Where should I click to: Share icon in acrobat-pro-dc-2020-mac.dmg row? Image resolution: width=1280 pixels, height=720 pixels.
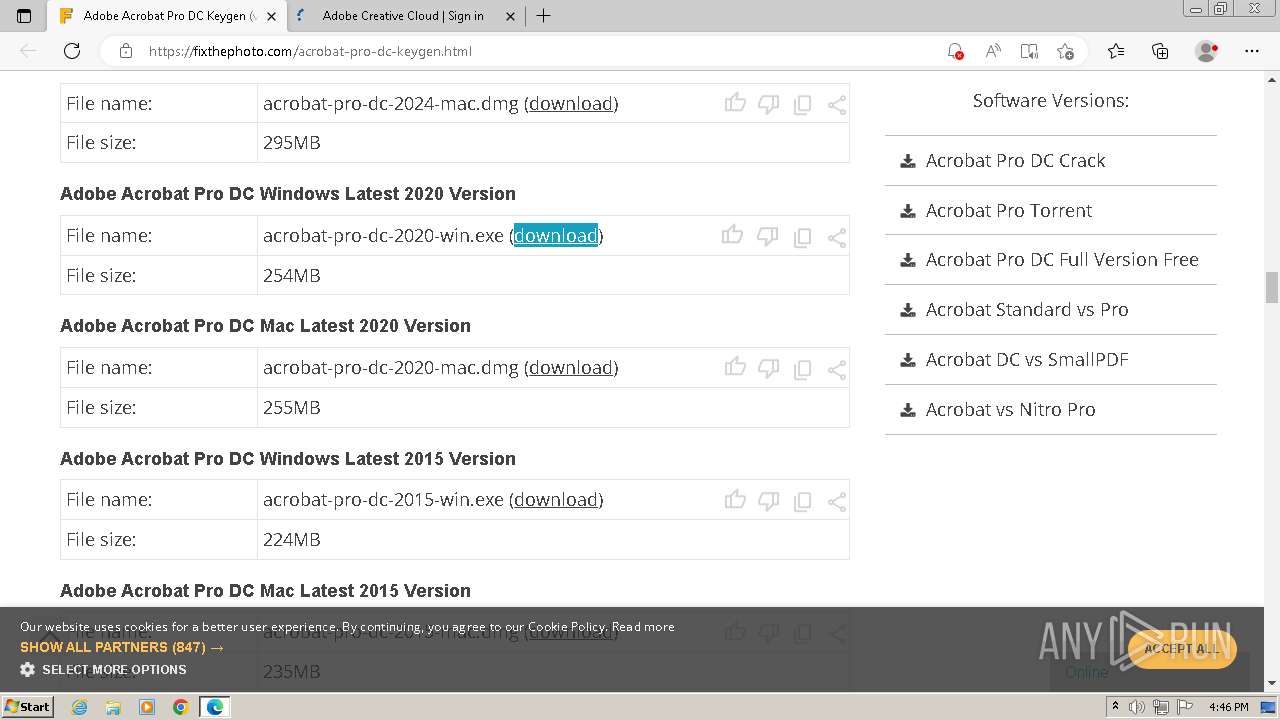tap(837, 368)
